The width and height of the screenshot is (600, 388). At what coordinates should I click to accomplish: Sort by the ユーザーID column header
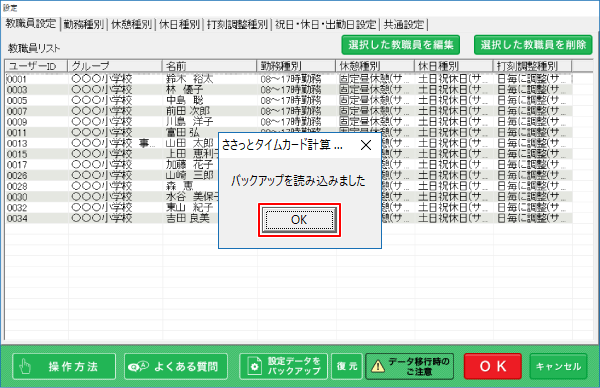(36, 66)
